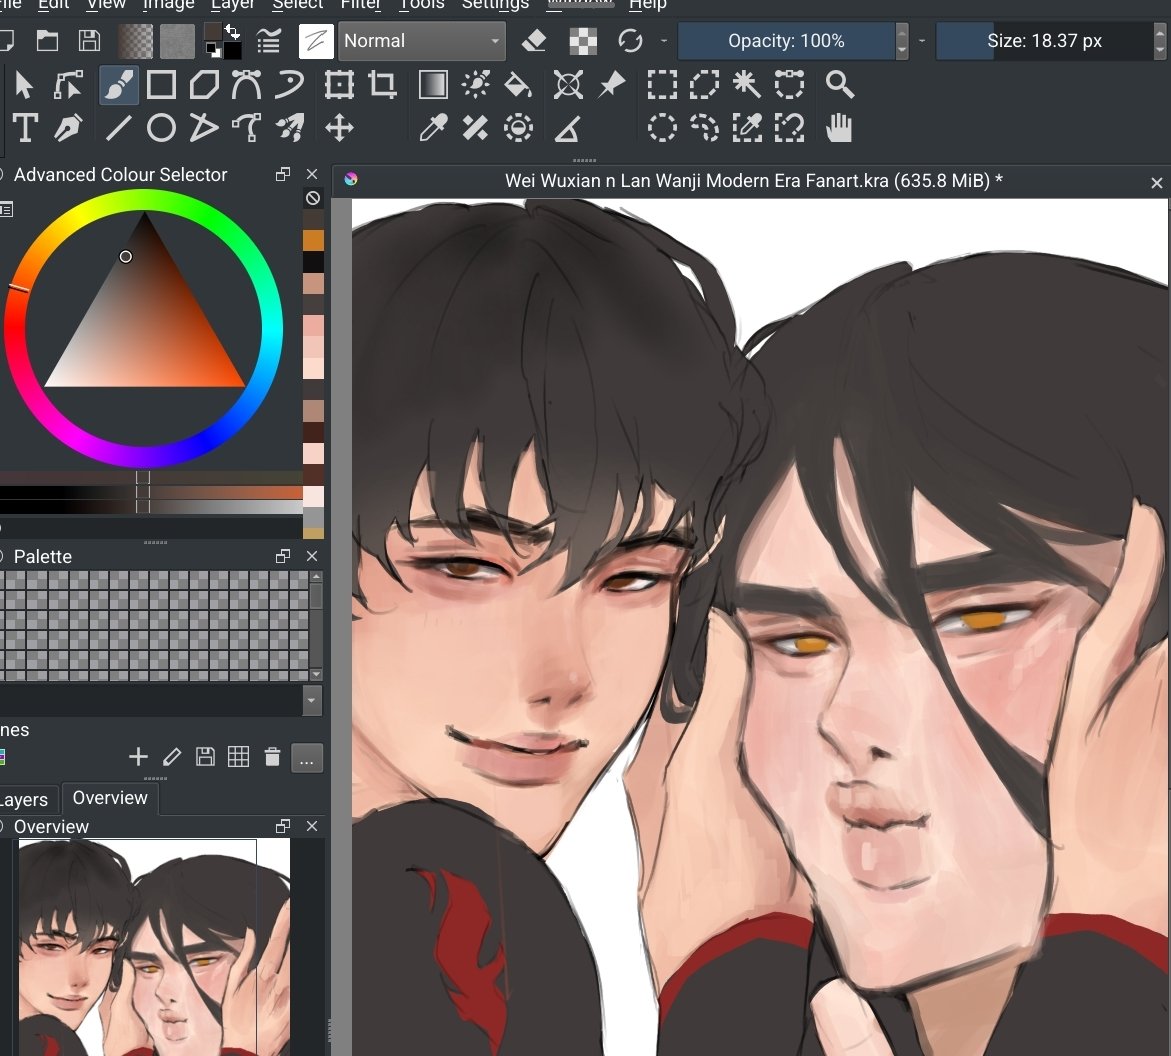Toggle eraser mode

534,40
